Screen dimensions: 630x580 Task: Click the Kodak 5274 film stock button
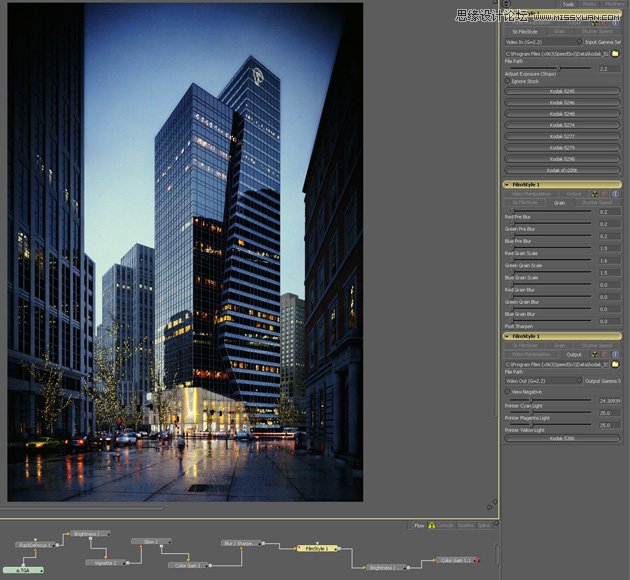[x=562, y=125]
